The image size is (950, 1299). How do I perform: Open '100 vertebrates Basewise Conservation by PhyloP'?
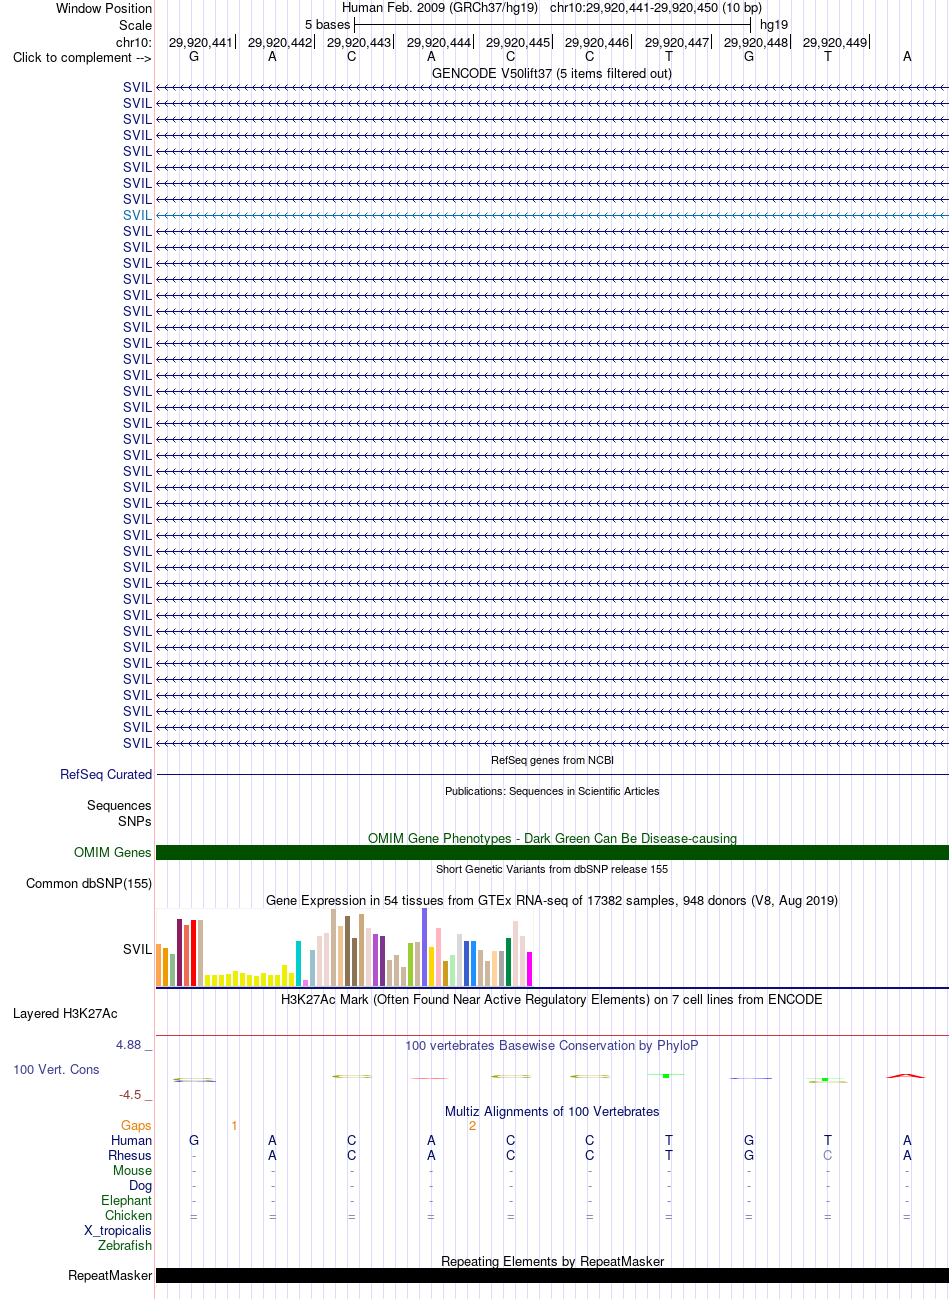coord(552,1045)
